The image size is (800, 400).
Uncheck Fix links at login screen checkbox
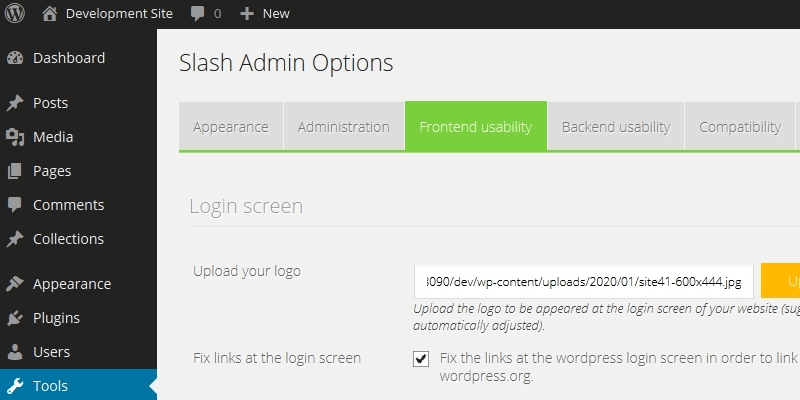click(x=421, y=359)
